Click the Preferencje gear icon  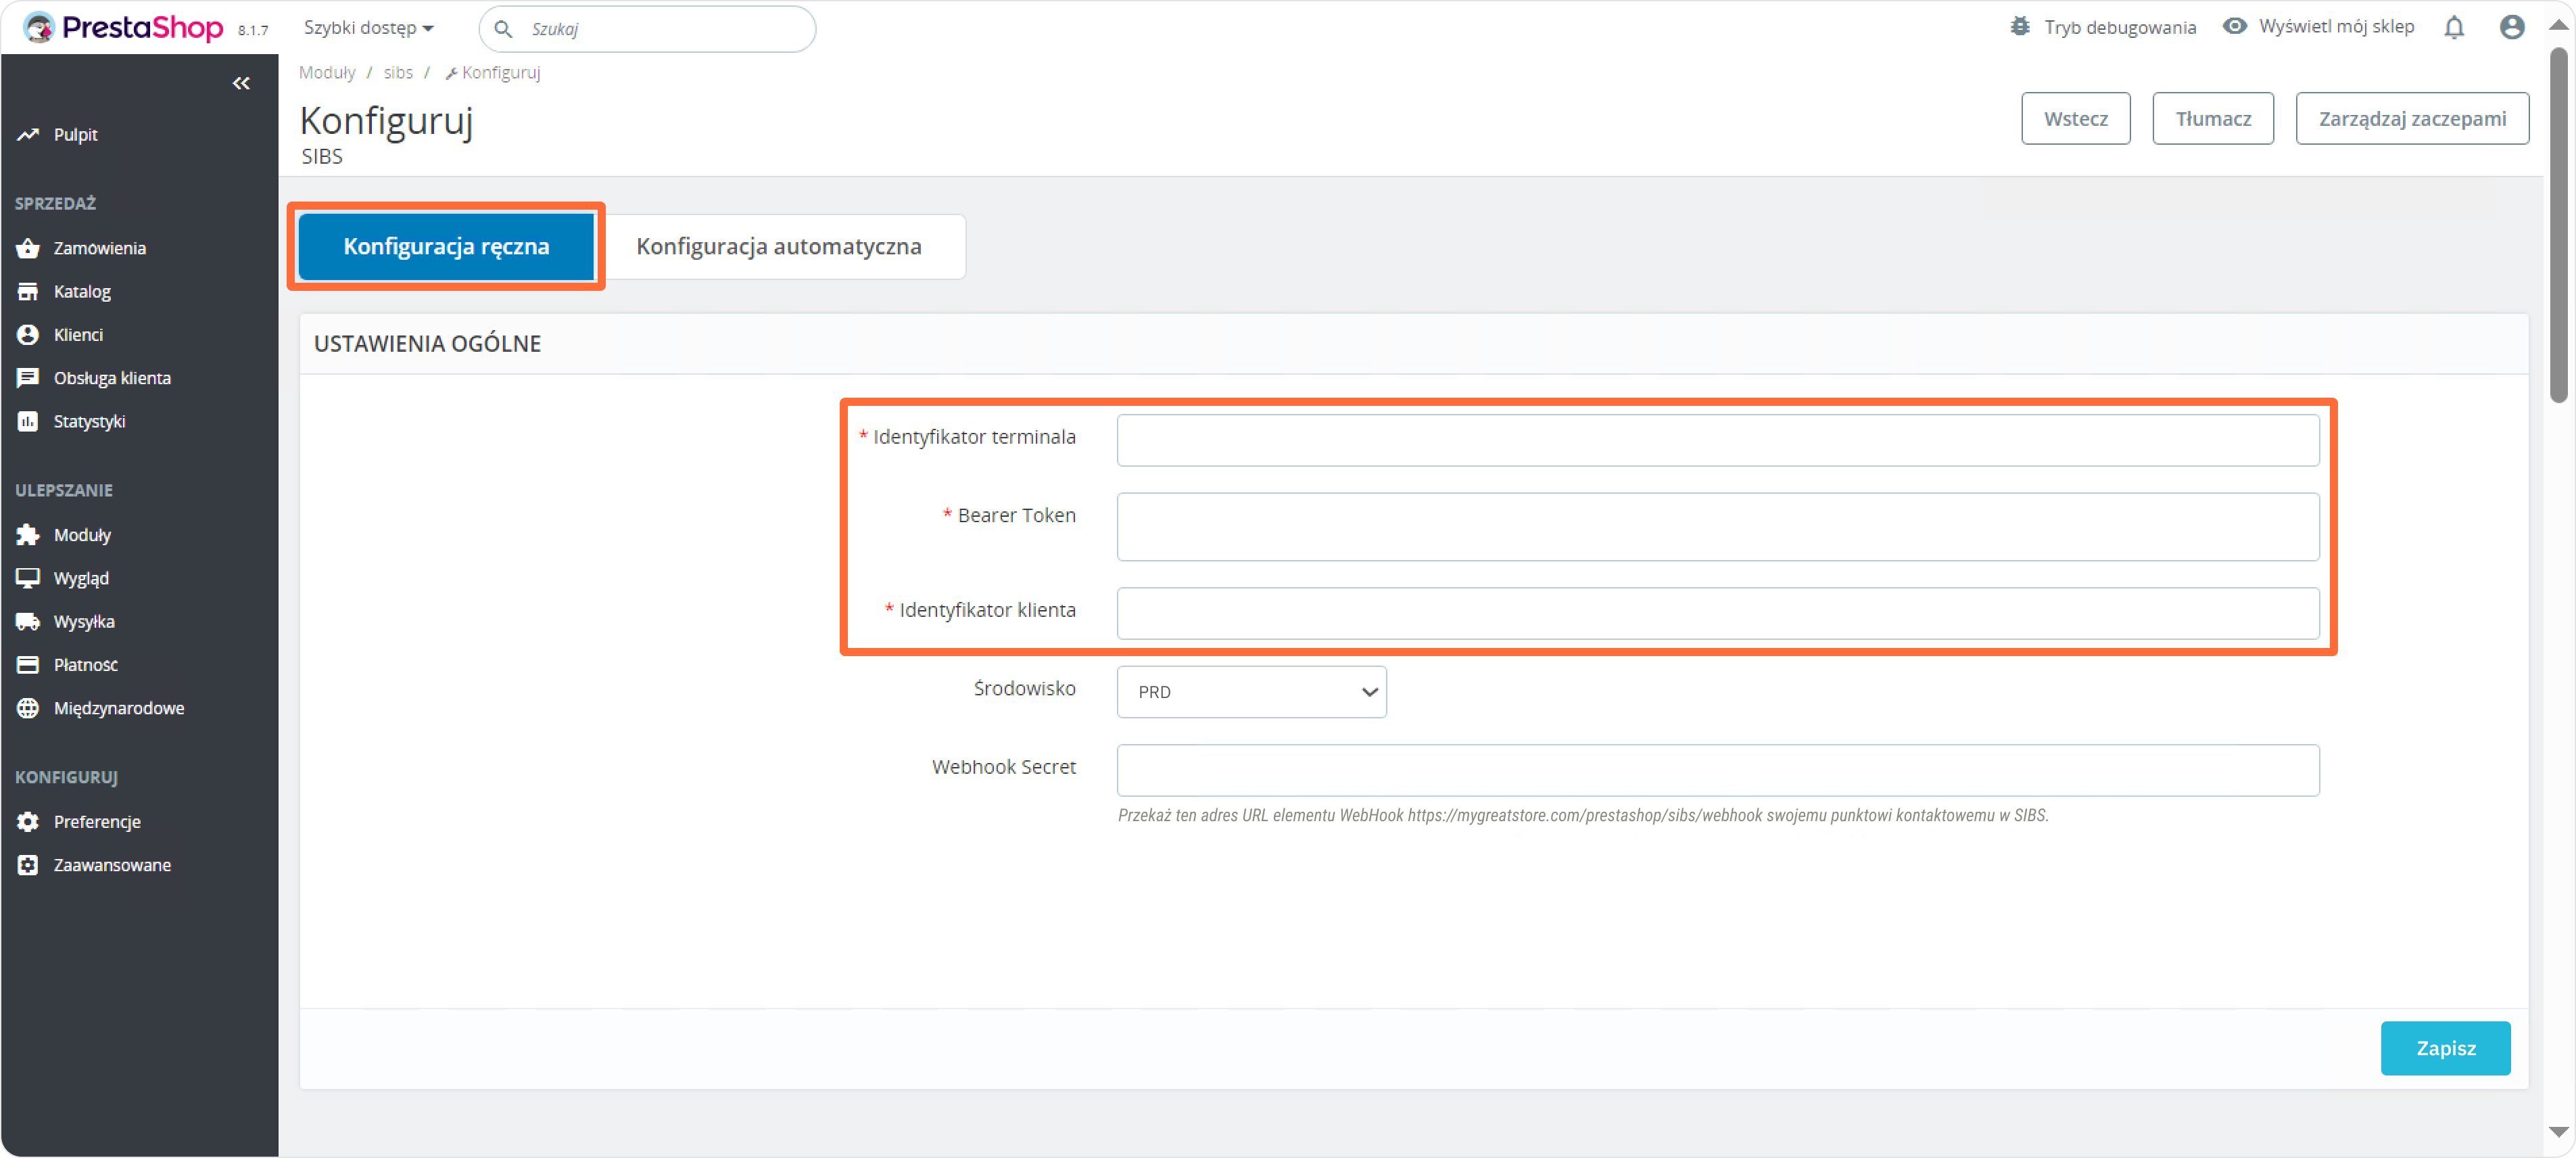28,821
